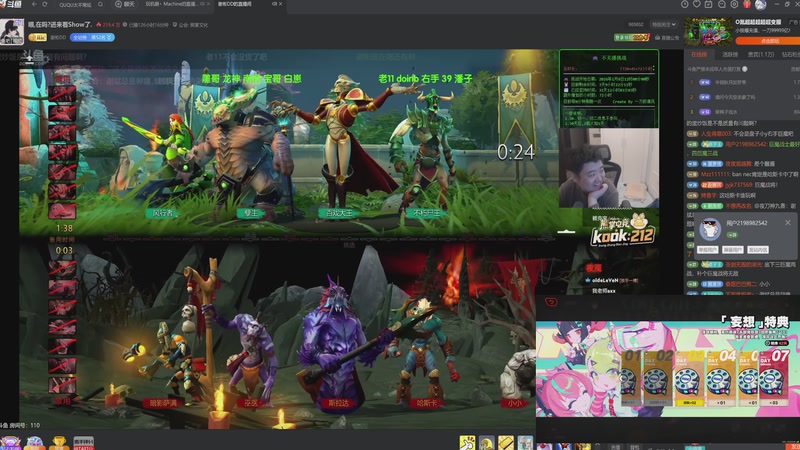Click the blue treasure icon in bottom bar

coord(35,443)
